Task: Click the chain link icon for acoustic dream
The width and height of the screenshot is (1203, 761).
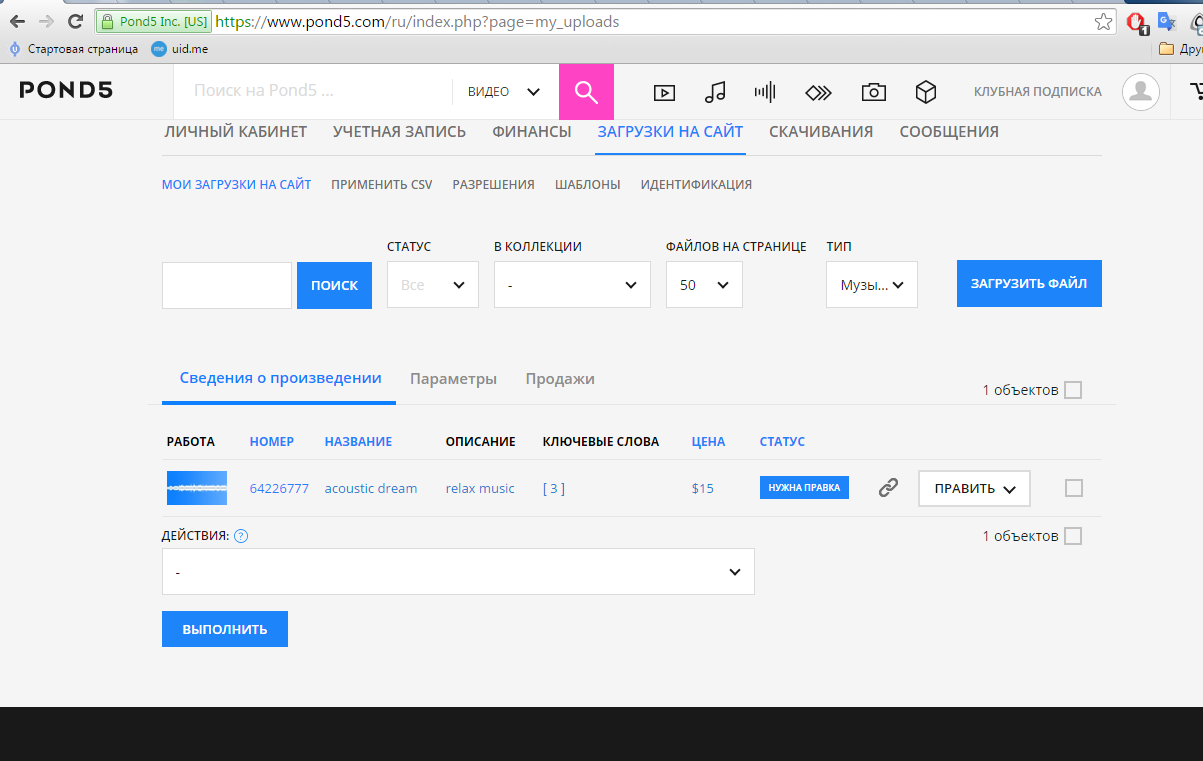Action: [888, 488]
